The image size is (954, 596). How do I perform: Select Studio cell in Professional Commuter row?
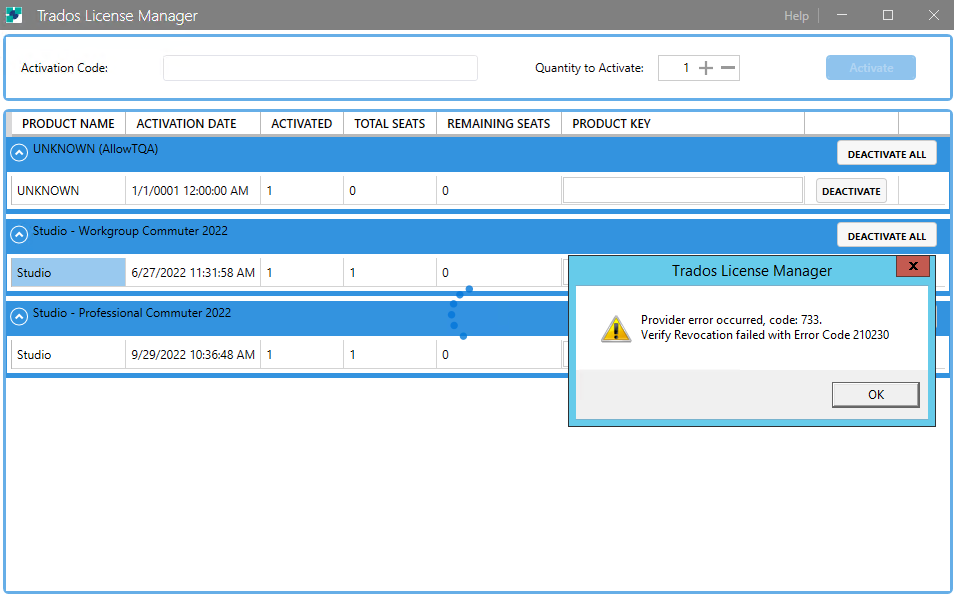click(68, 355)
